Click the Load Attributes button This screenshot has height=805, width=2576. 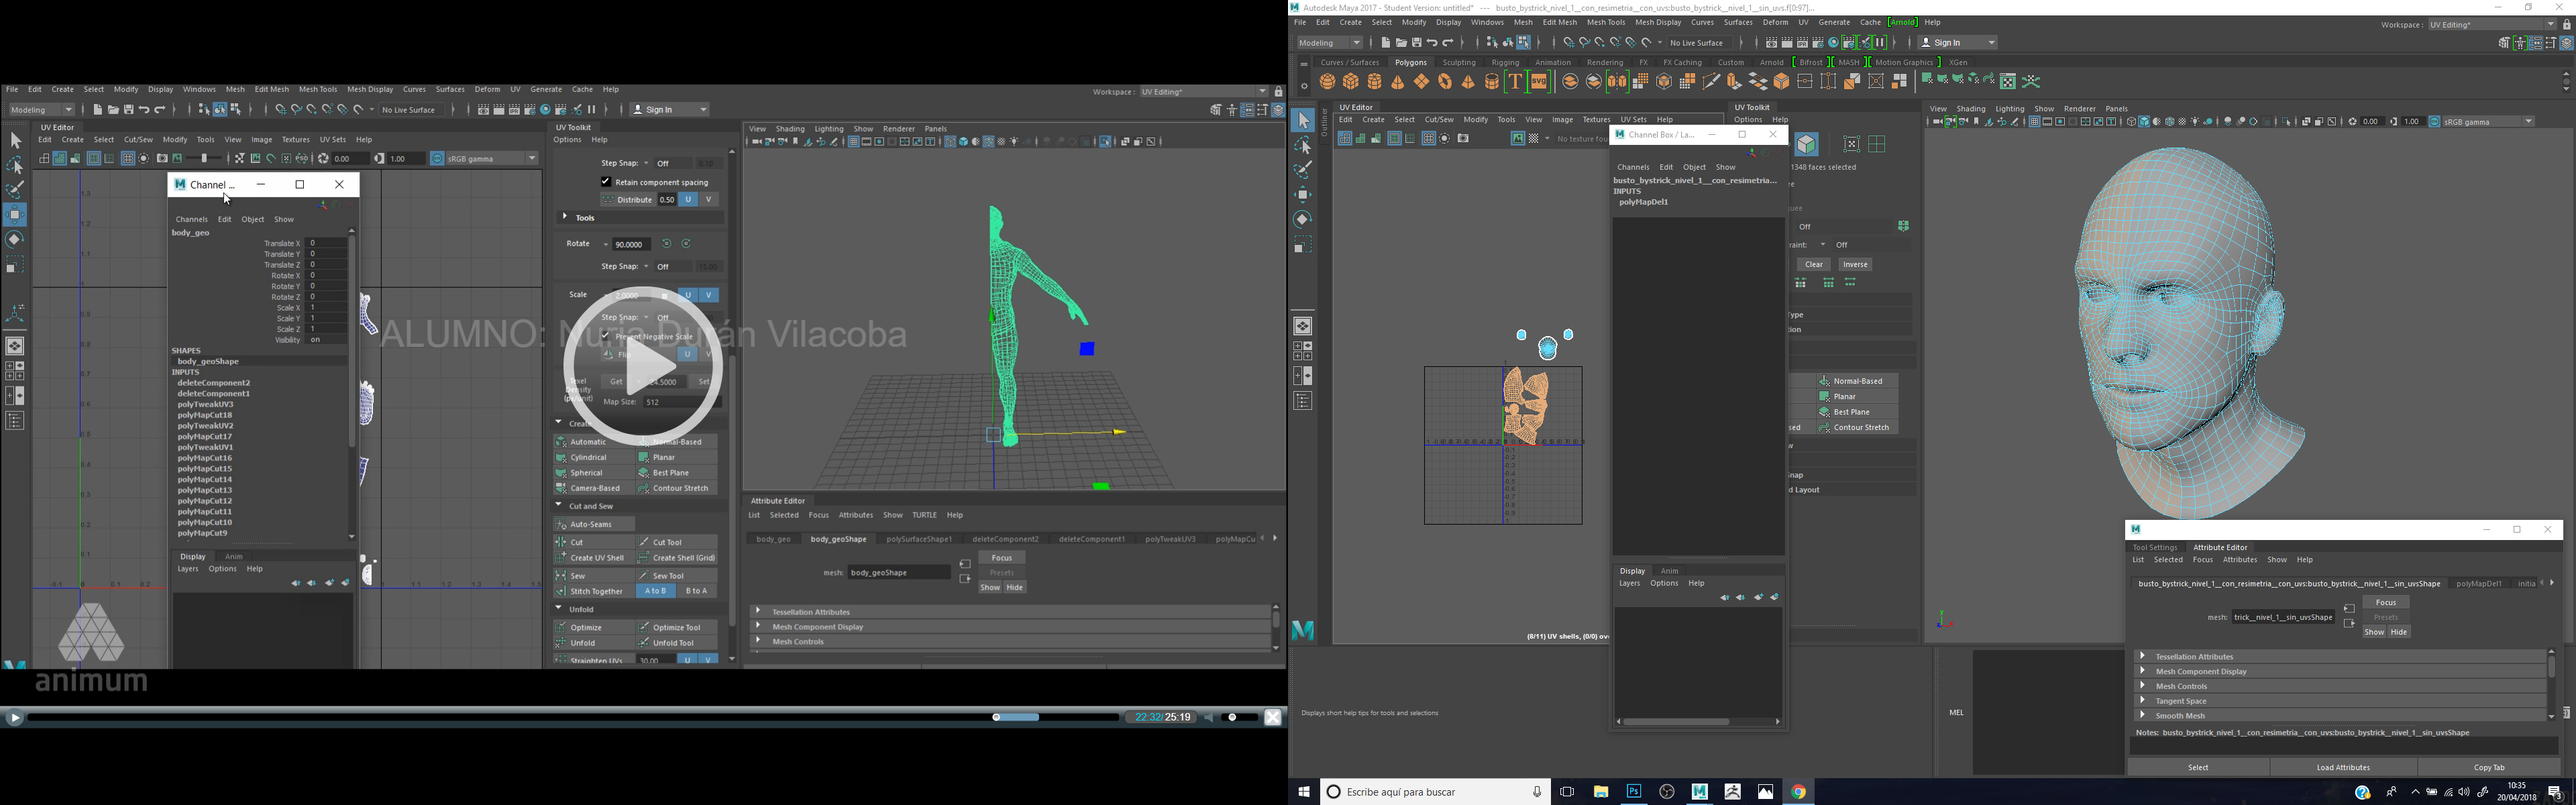pyautogui.click(x=2343, y=767)
